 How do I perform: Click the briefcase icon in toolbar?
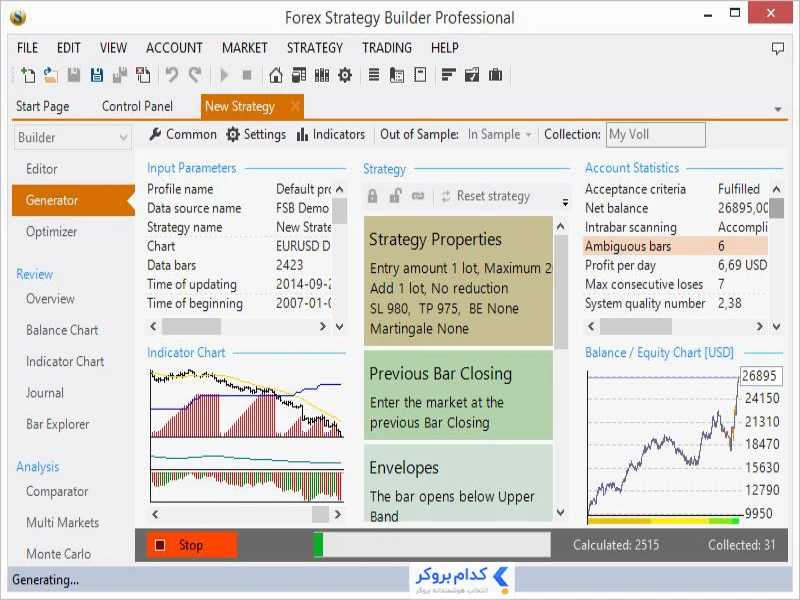pyautogui.click(x=495, y=76)
